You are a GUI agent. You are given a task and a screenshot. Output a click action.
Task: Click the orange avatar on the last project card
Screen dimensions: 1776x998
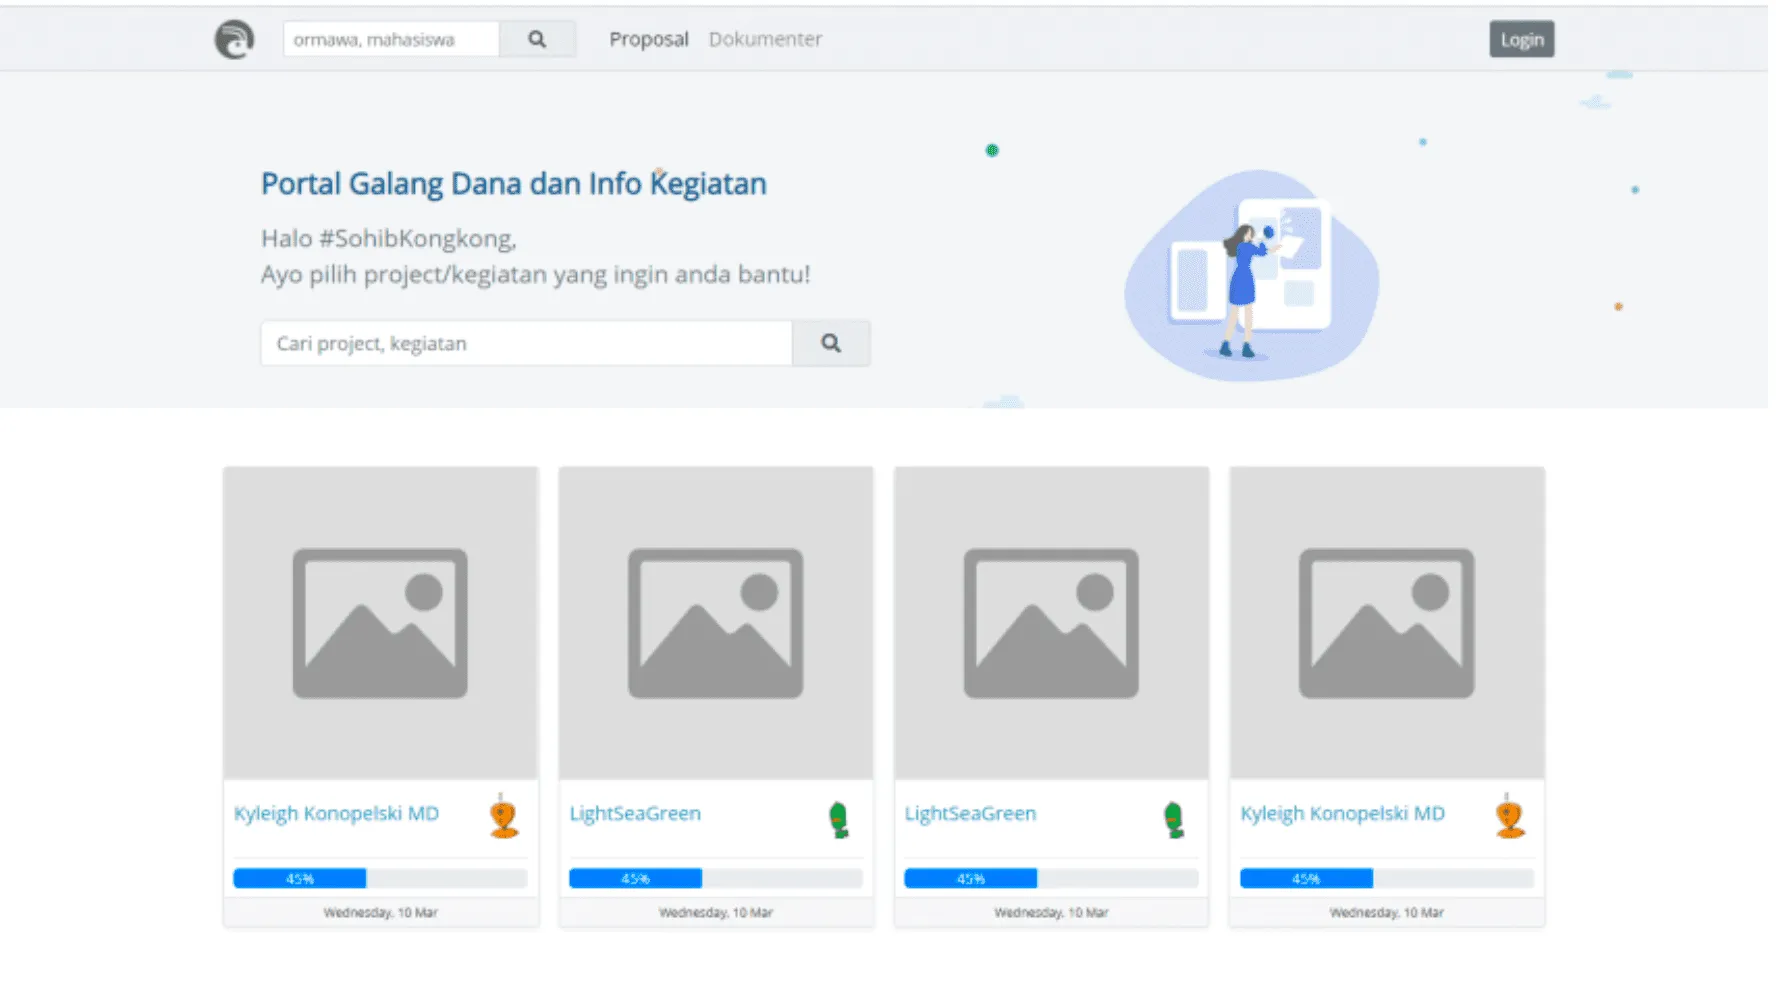tap(1510, 816)
